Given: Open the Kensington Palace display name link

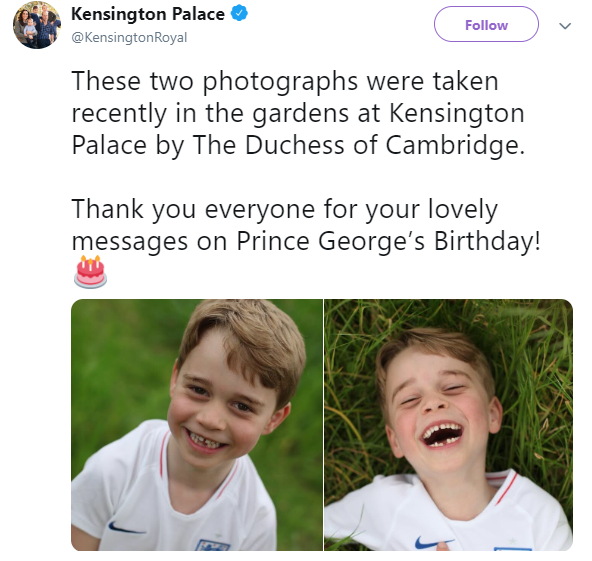Looking at the screenshot, I should point(148,14).
